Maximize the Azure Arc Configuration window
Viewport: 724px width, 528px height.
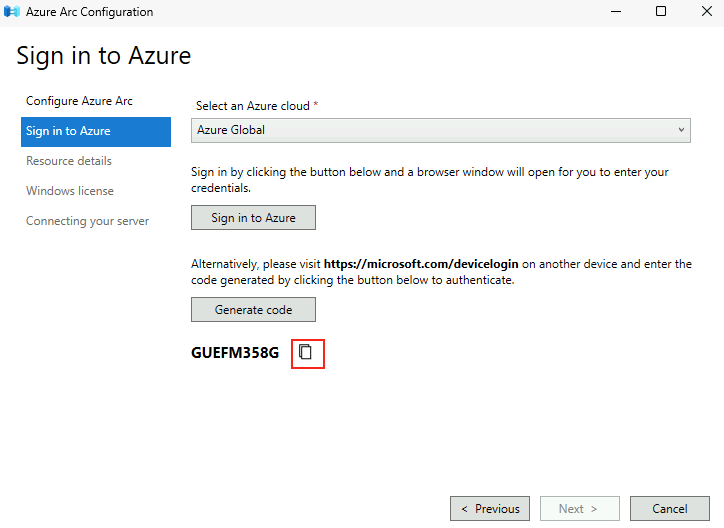[661, 12]
